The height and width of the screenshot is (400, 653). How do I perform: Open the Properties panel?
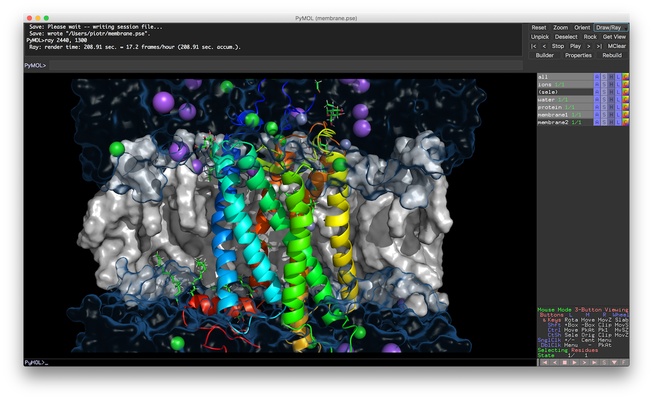coord(578,55)
